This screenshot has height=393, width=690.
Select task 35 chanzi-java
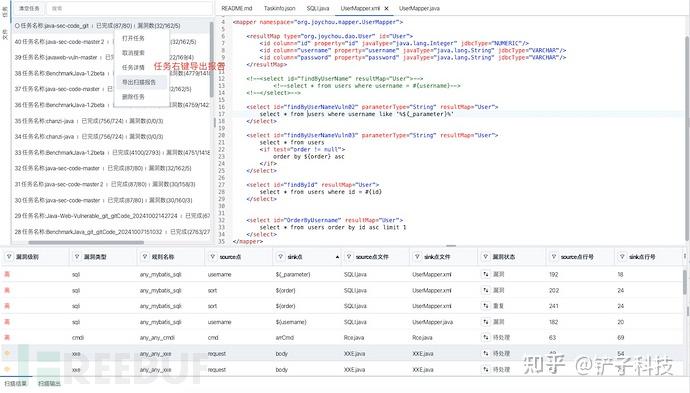coord(111,121)
